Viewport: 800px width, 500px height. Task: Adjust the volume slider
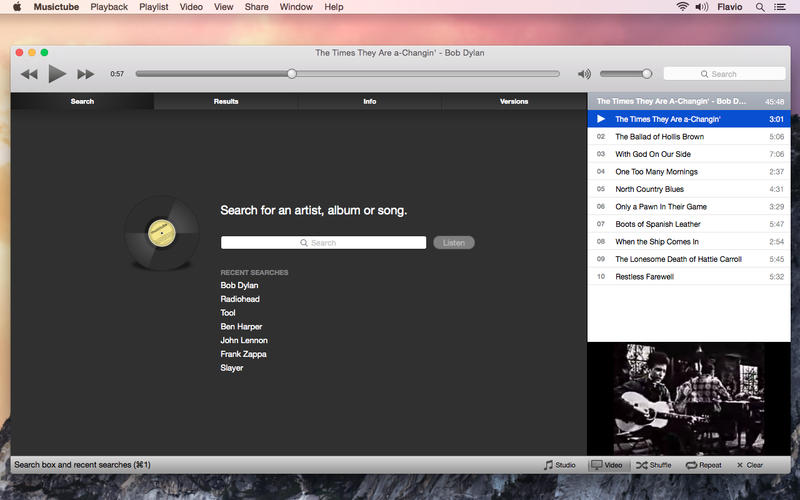(626, 73)
